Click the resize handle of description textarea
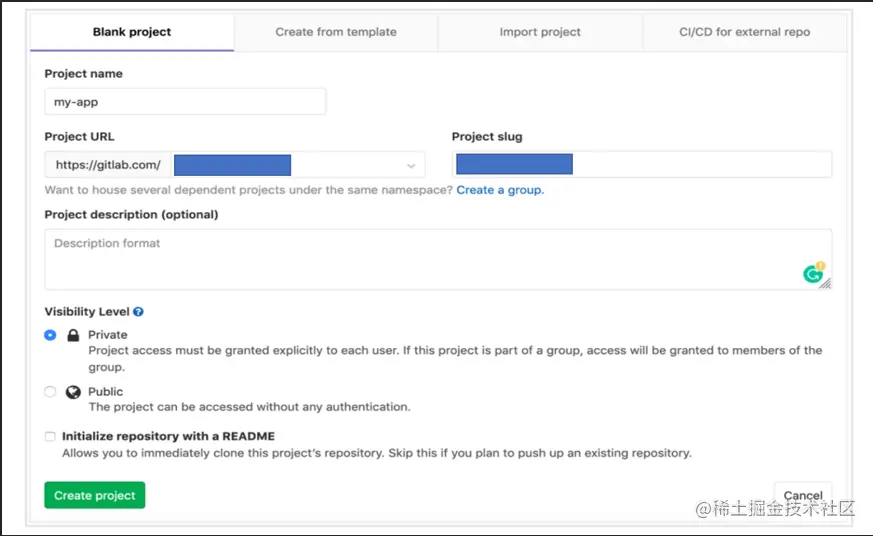Image resolution: width=873 pixels, height=536 pixels. tap(825, 284)
